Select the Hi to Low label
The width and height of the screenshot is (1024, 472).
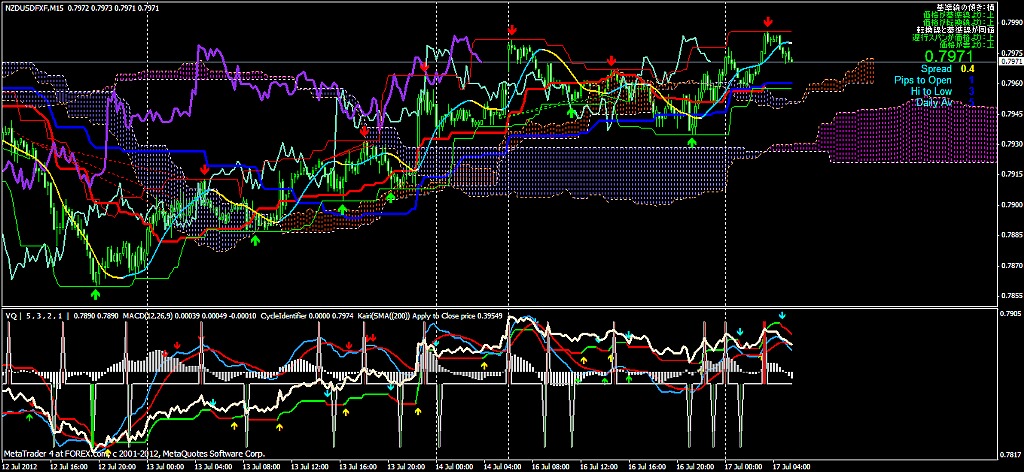click(931, 91)
